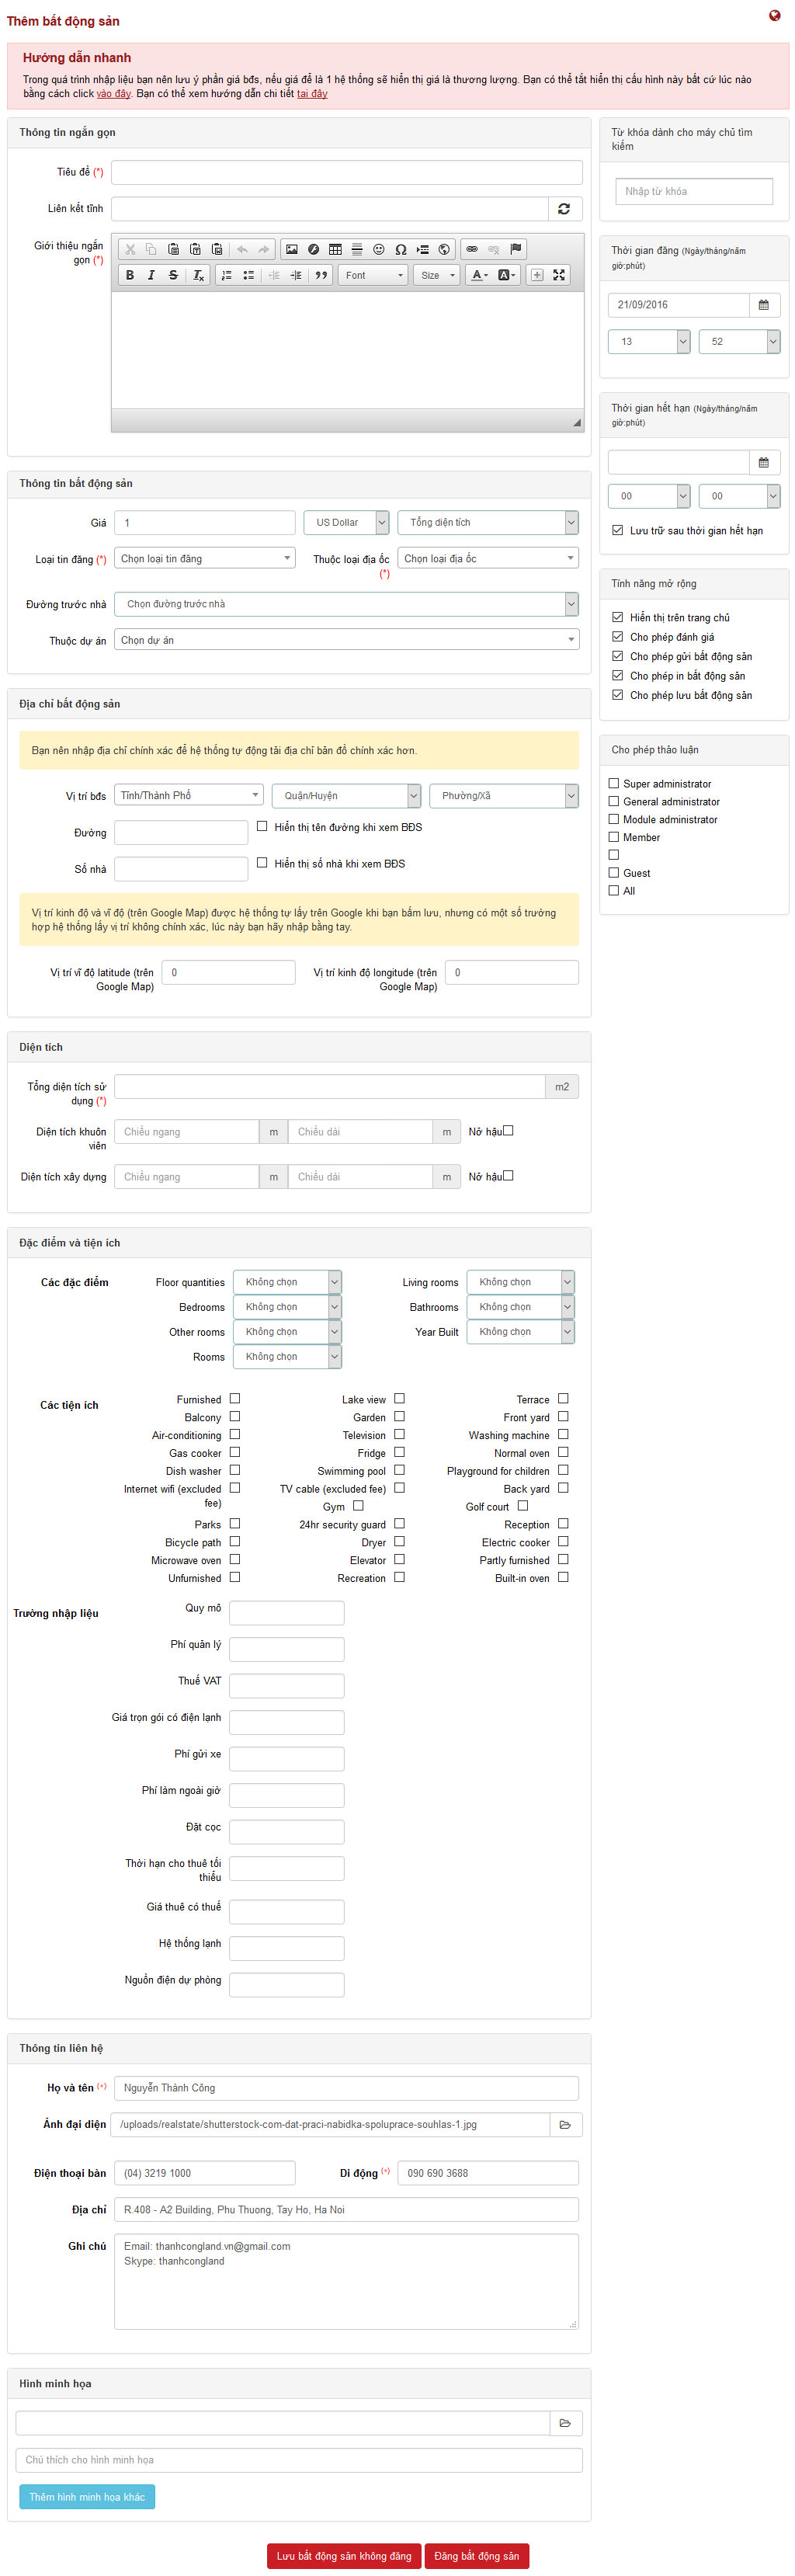795x2576 pixels.
Task: Open the Bedrooms dropdown
Action: click(x=287, y=1307)
